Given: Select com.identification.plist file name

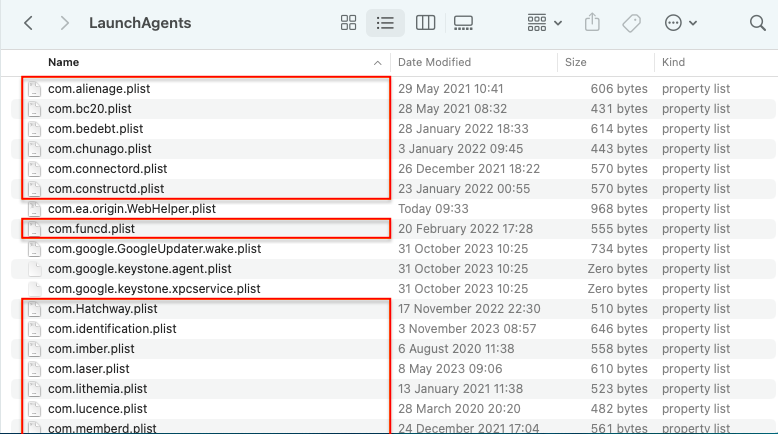Looking at the screenshot, I should tap(112, 329).
